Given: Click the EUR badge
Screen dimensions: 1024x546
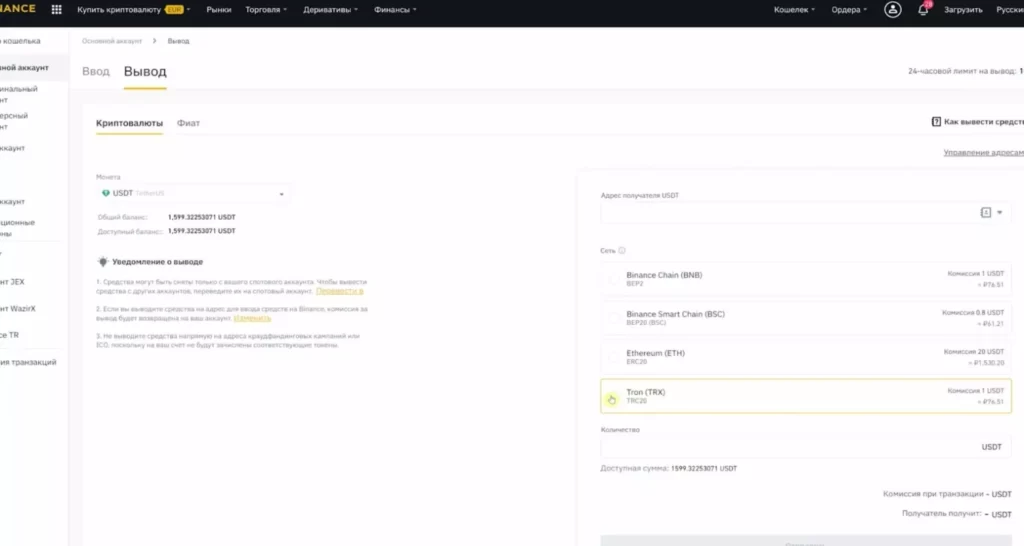Looking at the screenshot, I should pyautogui.click(x=174, y=10).
